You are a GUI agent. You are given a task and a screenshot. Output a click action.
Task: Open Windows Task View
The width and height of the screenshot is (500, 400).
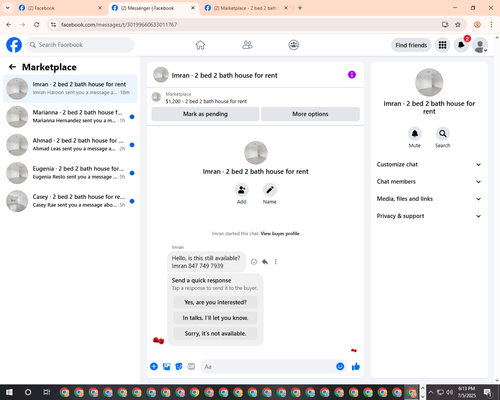click(x=47, y=392)
